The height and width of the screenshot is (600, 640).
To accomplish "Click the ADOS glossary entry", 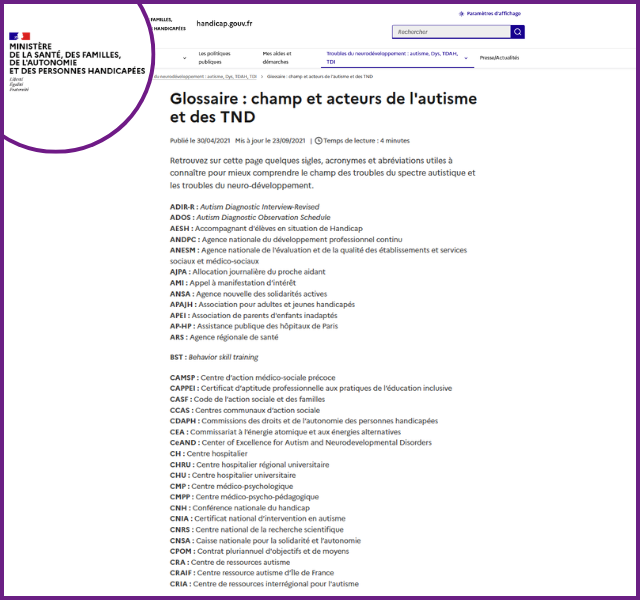I will (250, 217).
